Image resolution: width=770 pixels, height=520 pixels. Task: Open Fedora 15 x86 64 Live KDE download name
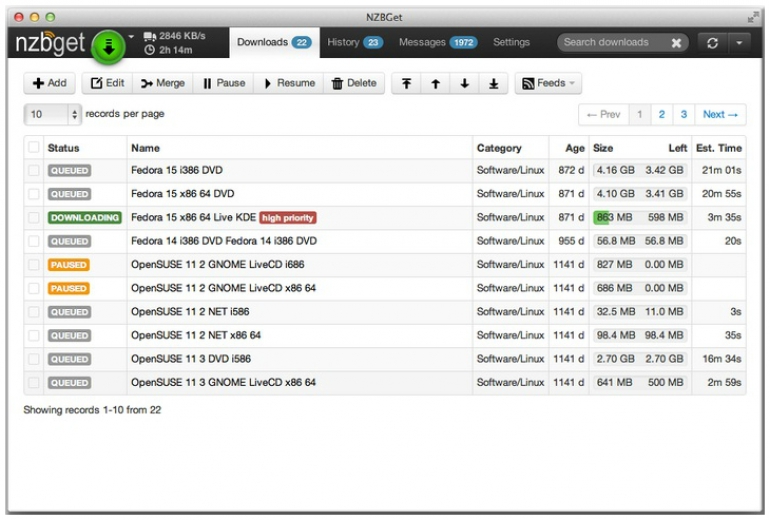pyautogui.click(x=193, y=218)
